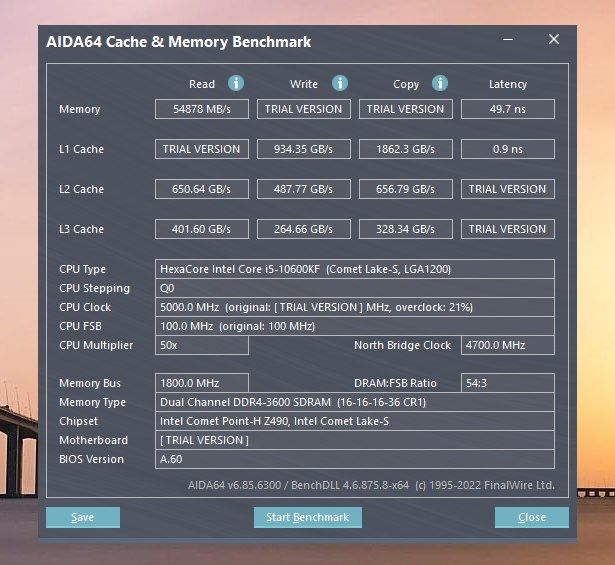Select L1 Cache Copy 1862.3 GB/s
The height and width of the screenshot is (565, 615).
click(x=406, y=149)
